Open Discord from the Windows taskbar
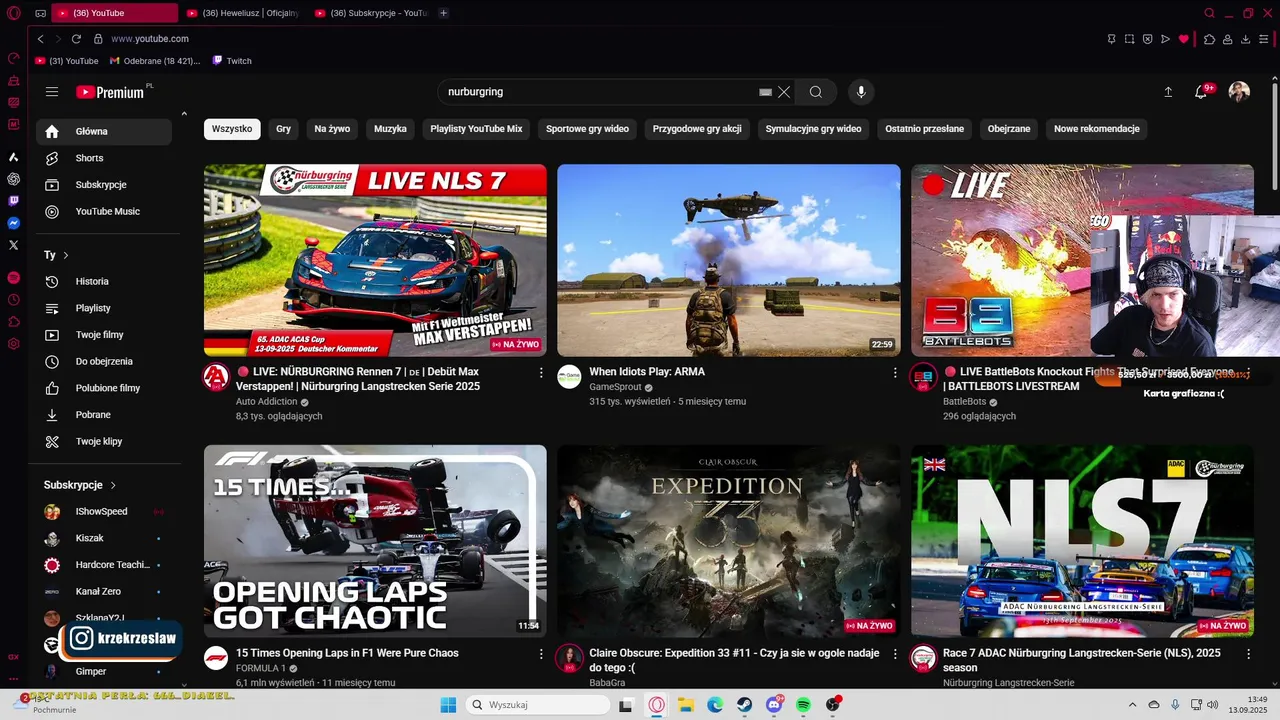This screenshot has height=720, width=1280. [774, 705]
